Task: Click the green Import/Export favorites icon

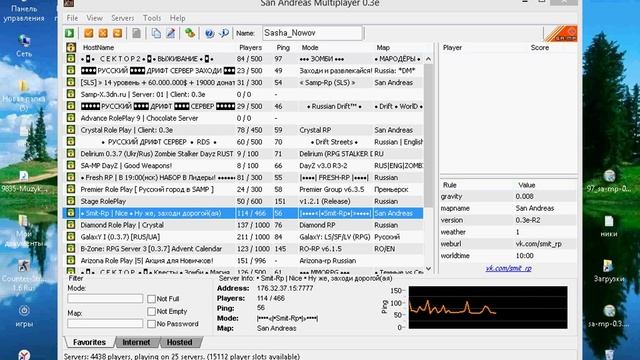Action: pyautogui.click(x=190, y=33)
